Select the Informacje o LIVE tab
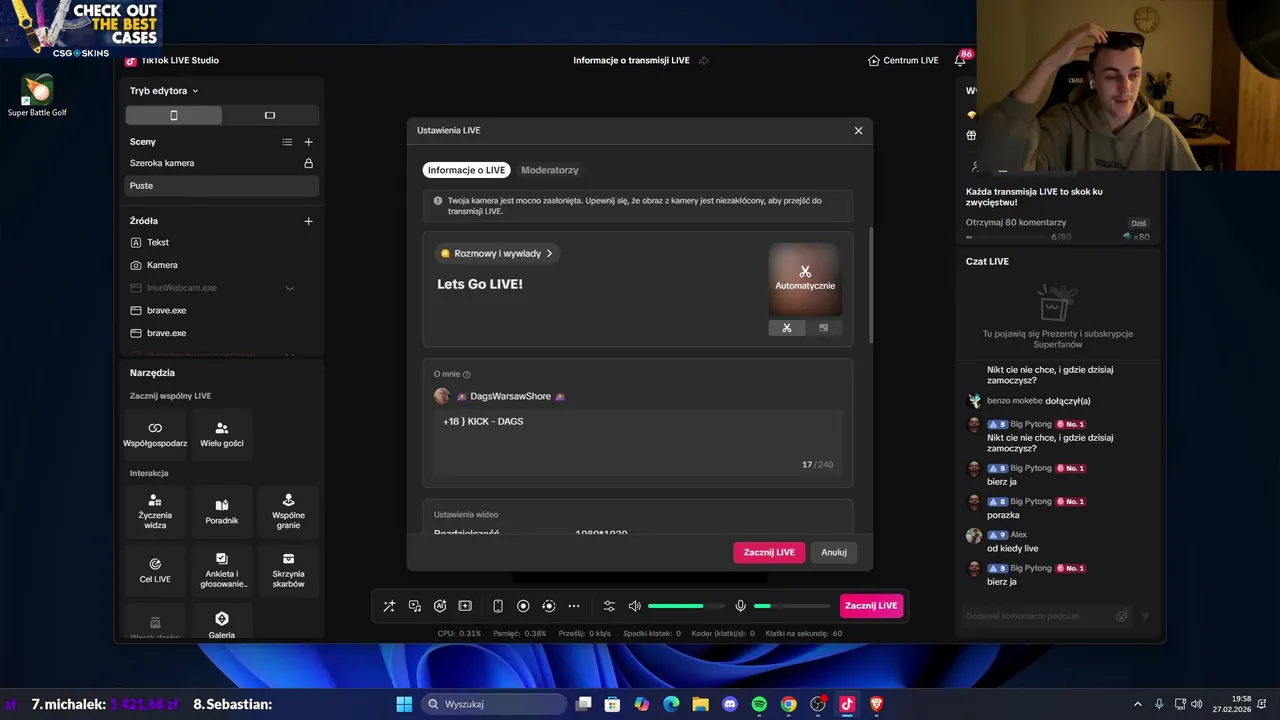This screenshot has height=720, width=1280. 467,170
